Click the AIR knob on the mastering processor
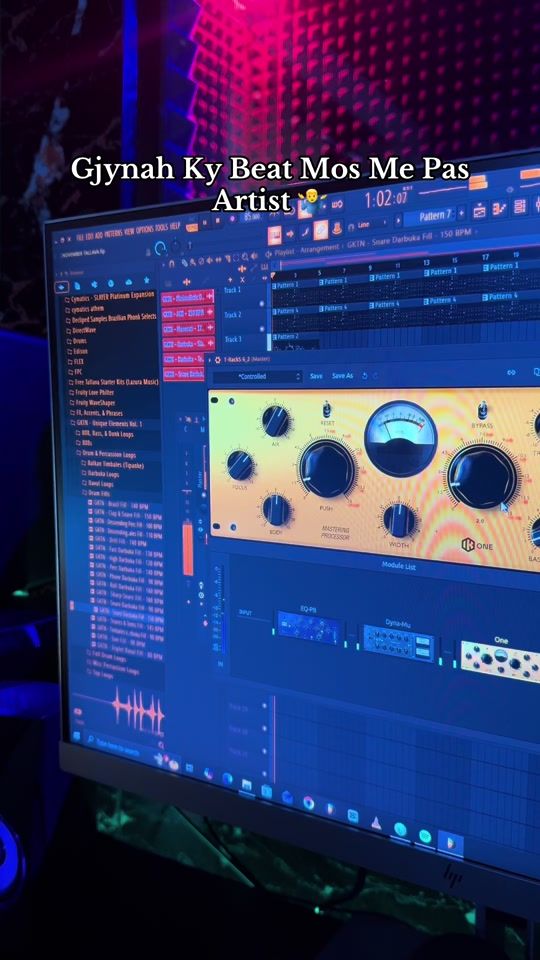This screenshot has height=960, width=540. point(276,421)
